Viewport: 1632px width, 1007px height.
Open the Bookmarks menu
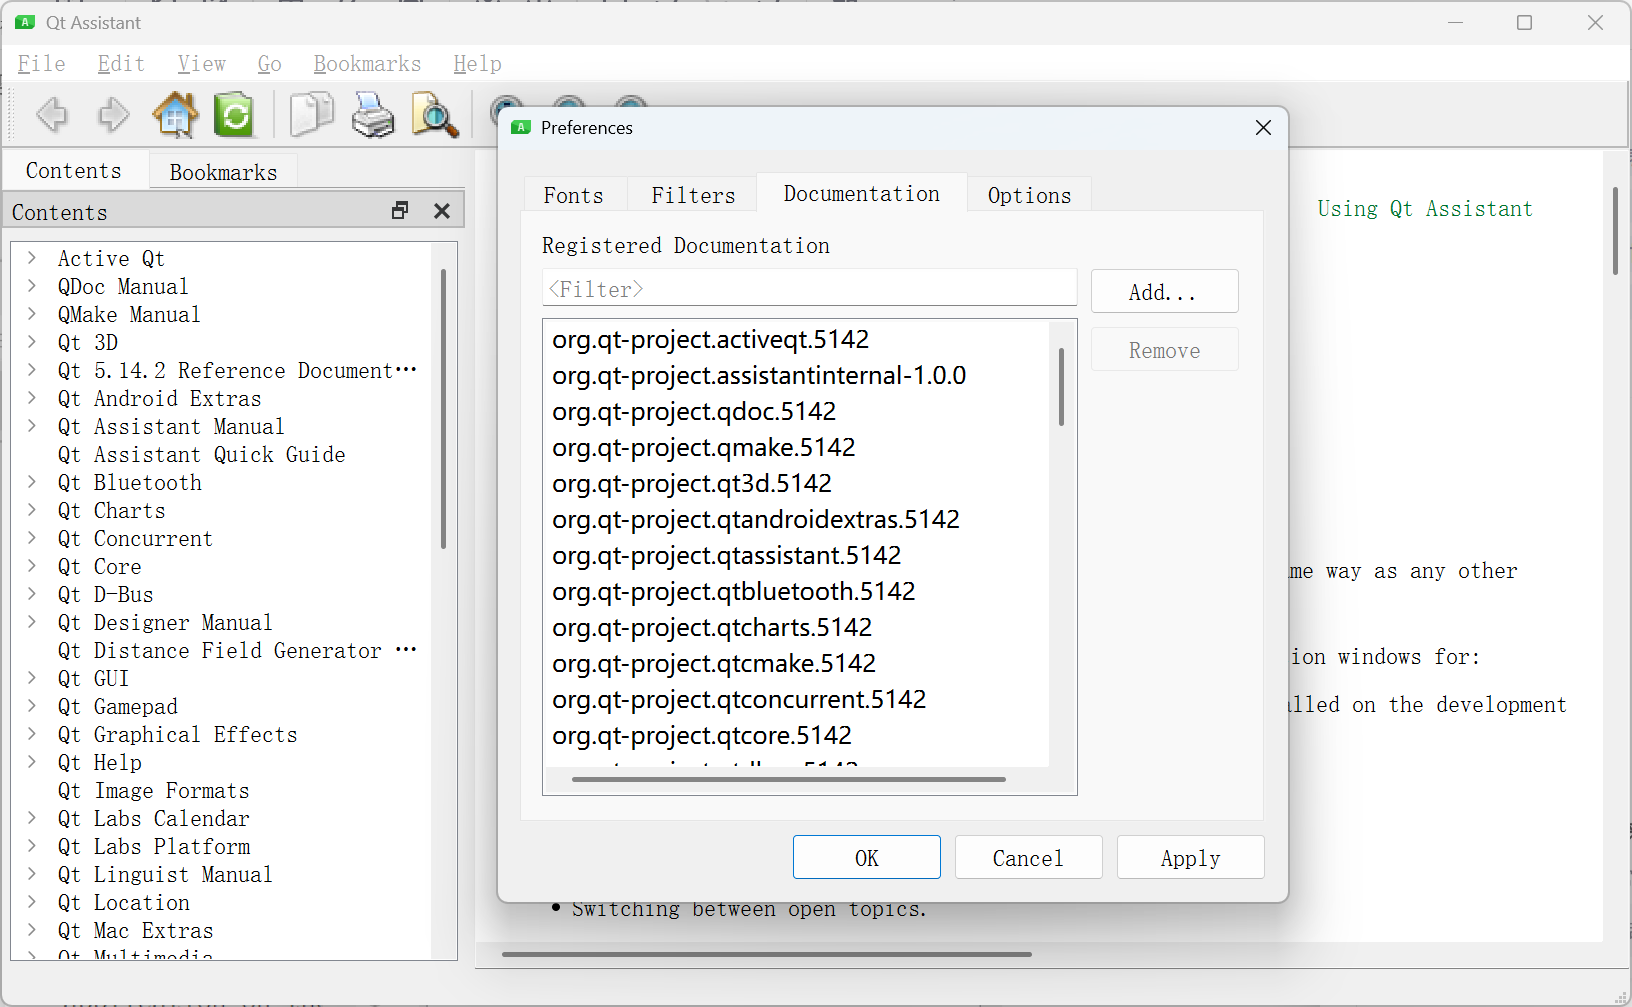point(367,64)
